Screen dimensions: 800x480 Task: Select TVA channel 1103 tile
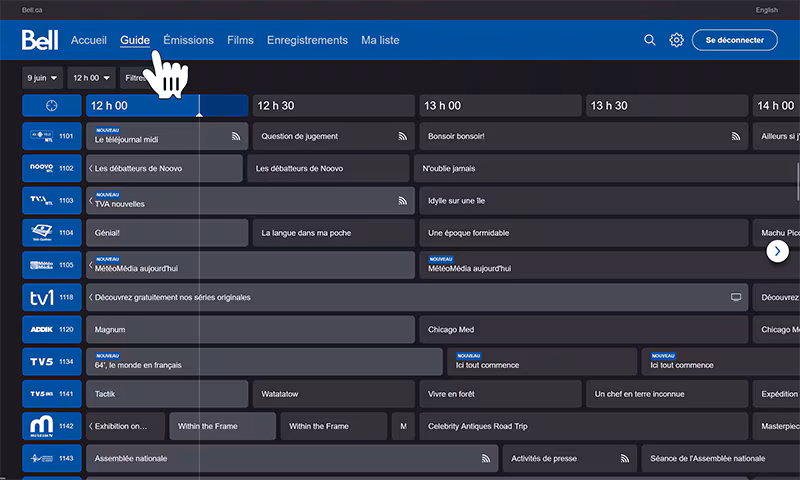[52, 200]
